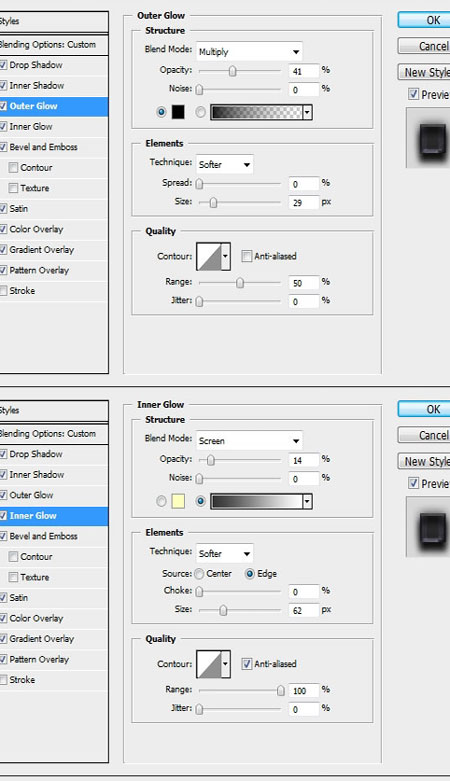Viewport: 450px width, 781px height.
Task: Select the gradient radio in Inner Glow
Action: click(x=200, y=501)
